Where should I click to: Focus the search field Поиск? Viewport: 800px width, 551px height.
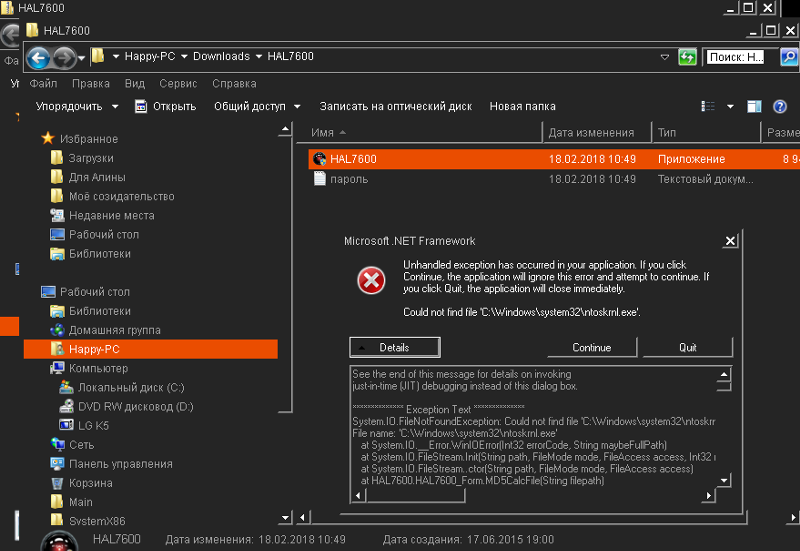pos(737,57)
